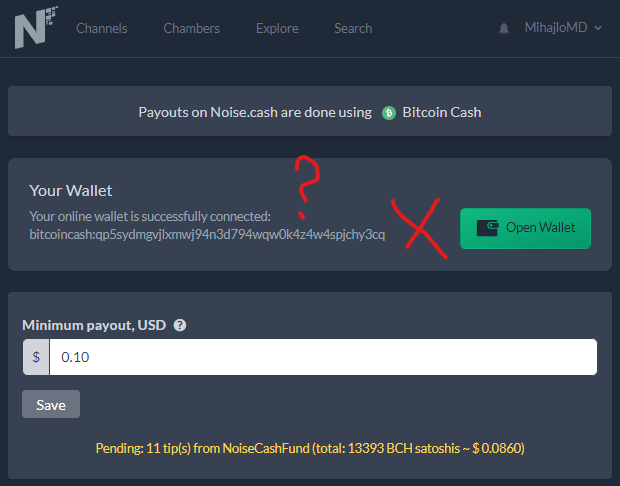Go to Channels
The height and width of the screenshot is (486, 620).
(x=102, y=28)
